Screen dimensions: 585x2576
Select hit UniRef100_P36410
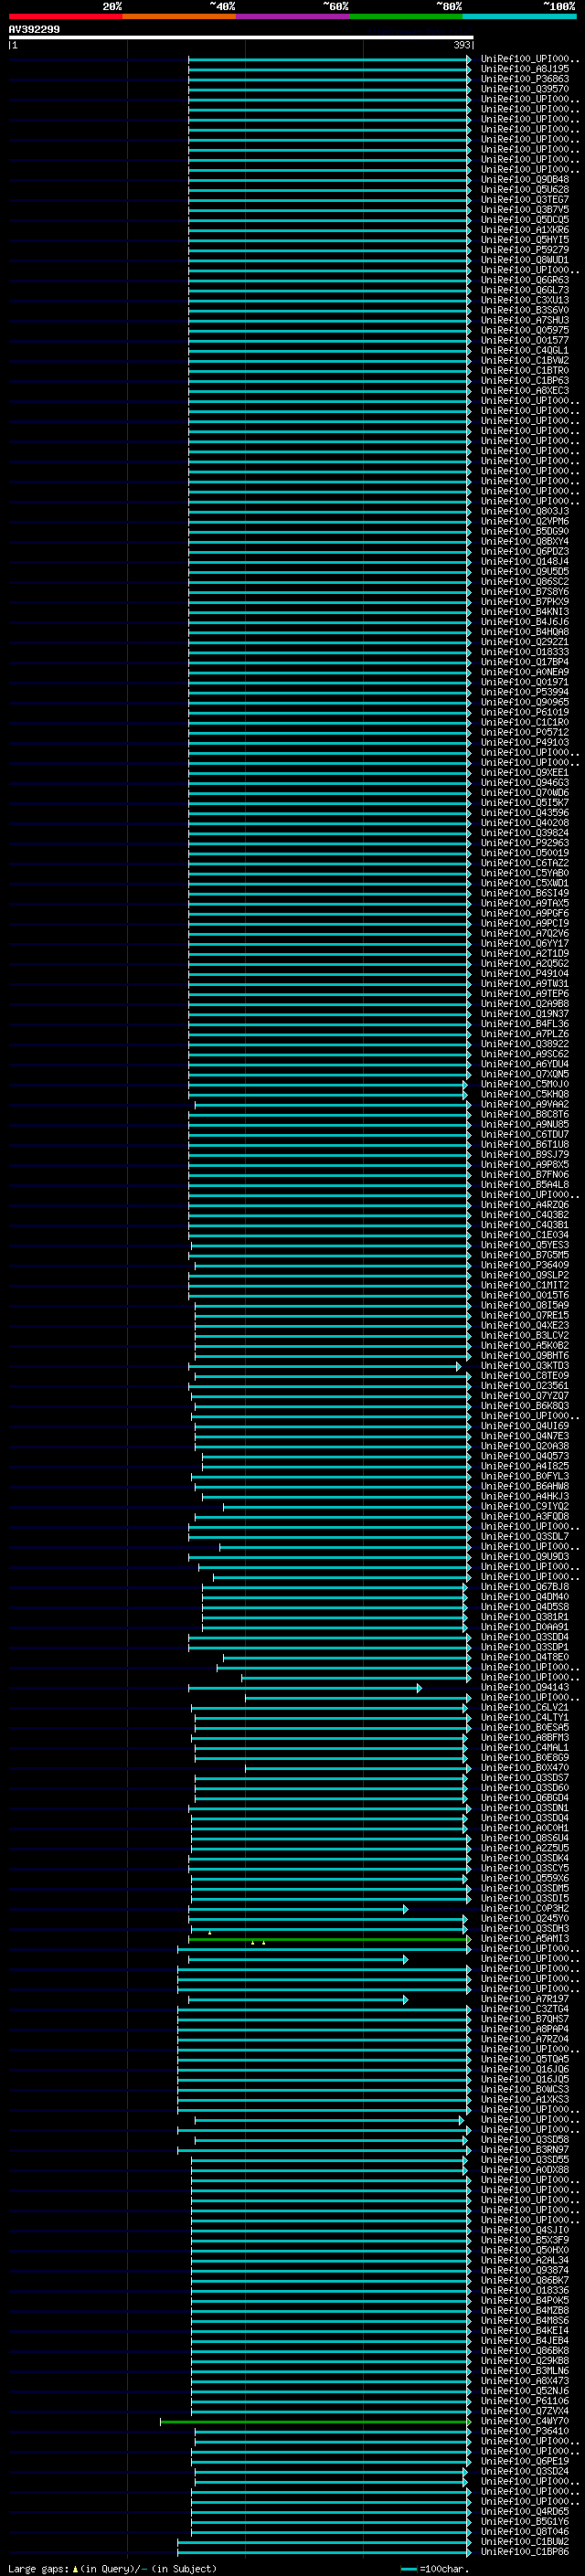(524, 2431)
